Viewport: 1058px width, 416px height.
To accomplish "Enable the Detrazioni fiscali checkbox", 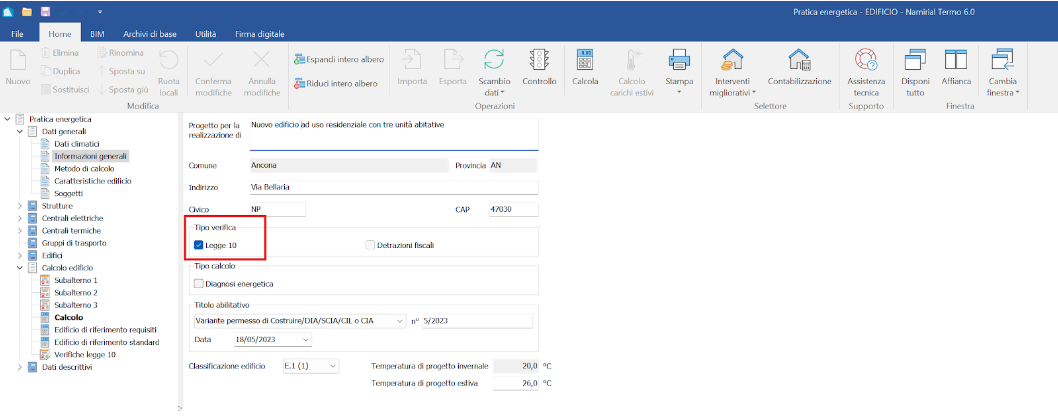I will [x=370, y=244].
